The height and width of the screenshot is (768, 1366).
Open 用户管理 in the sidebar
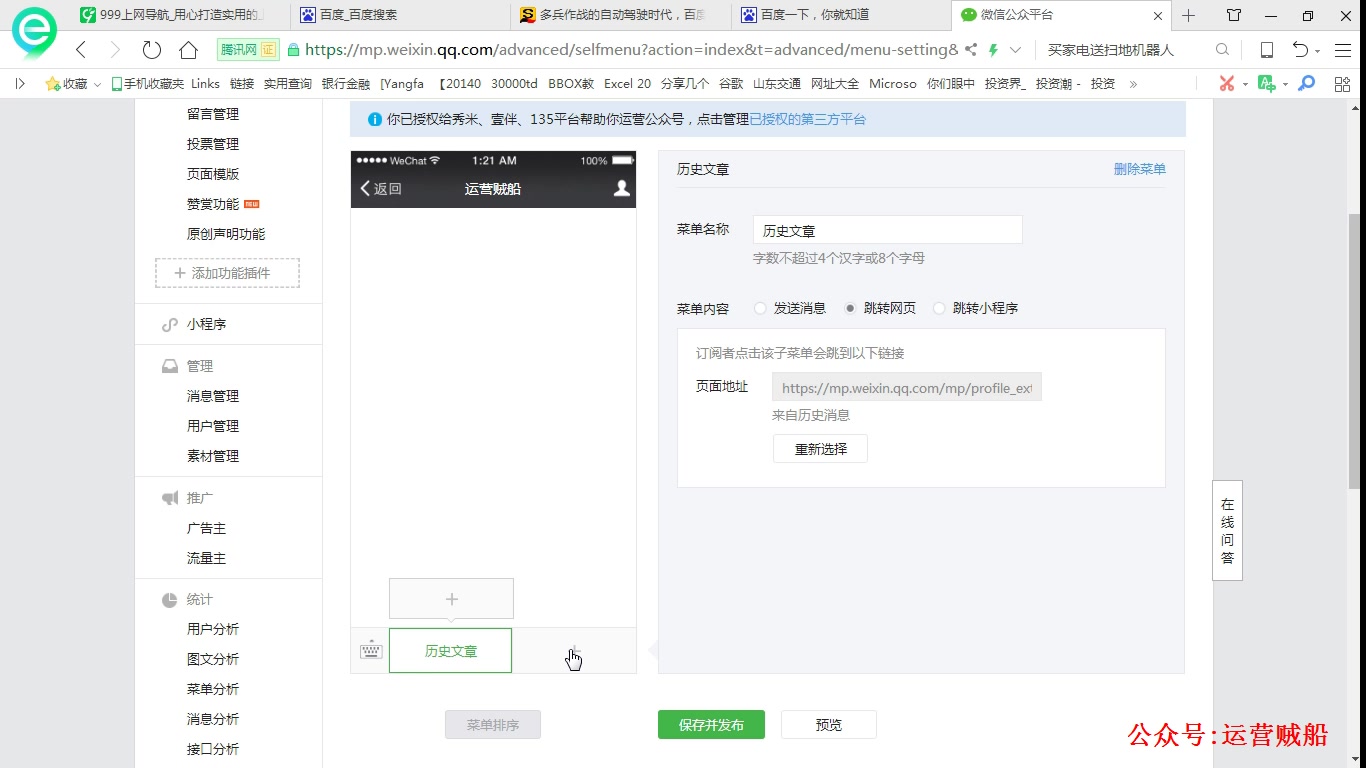[213, 426]
